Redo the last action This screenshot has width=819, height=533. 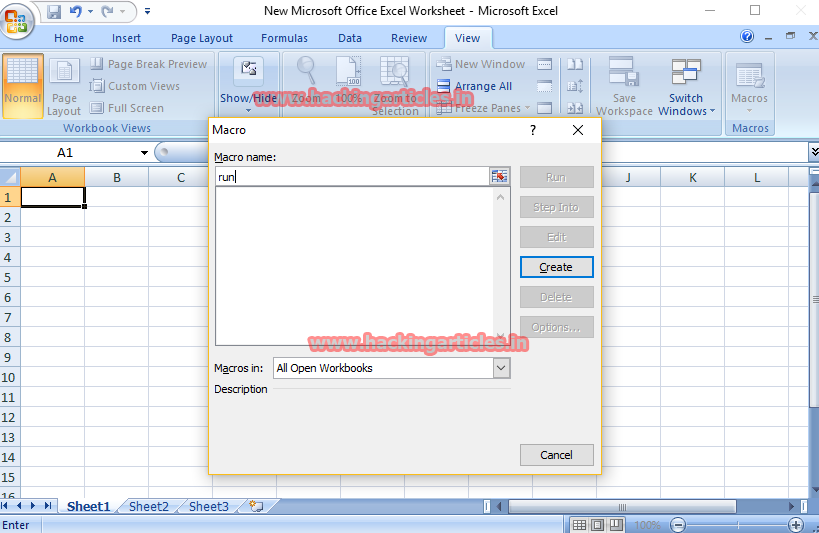[x=107, y=11]
